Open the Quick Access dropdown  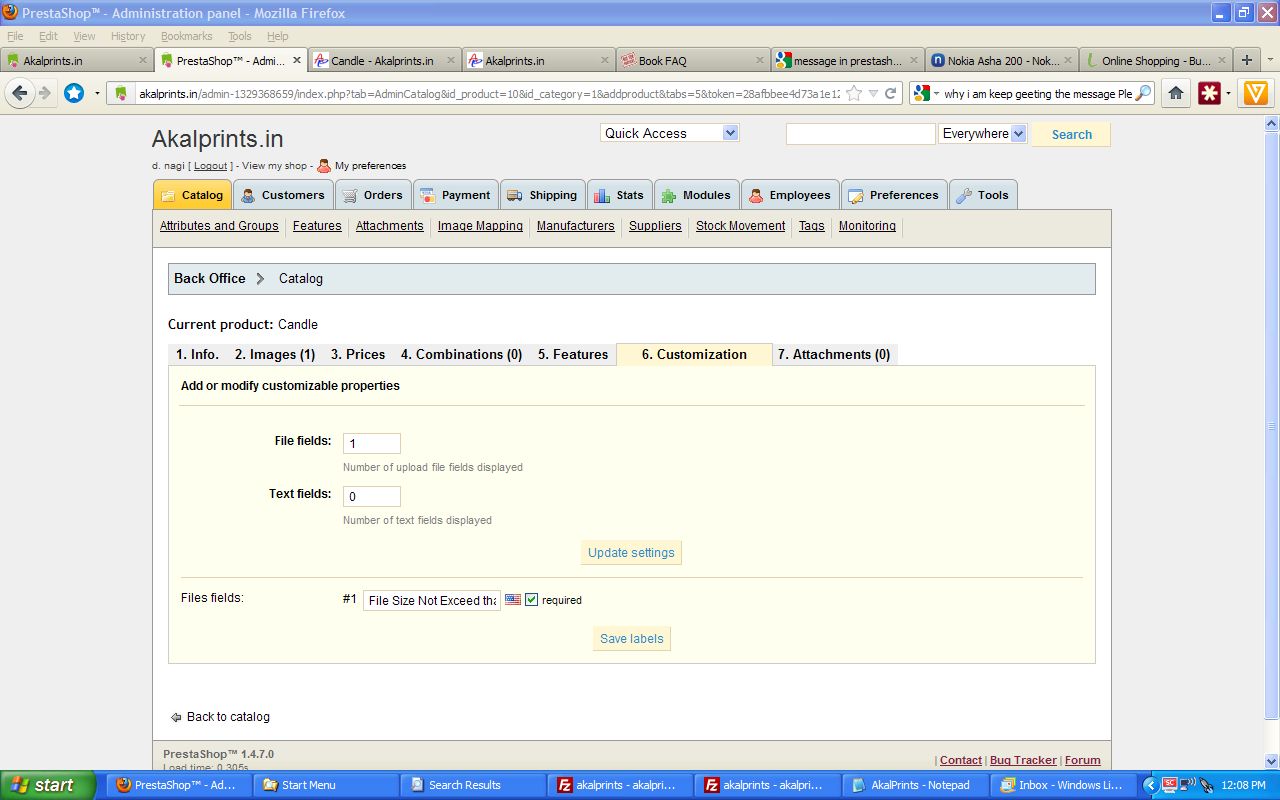tap(670, 133)
